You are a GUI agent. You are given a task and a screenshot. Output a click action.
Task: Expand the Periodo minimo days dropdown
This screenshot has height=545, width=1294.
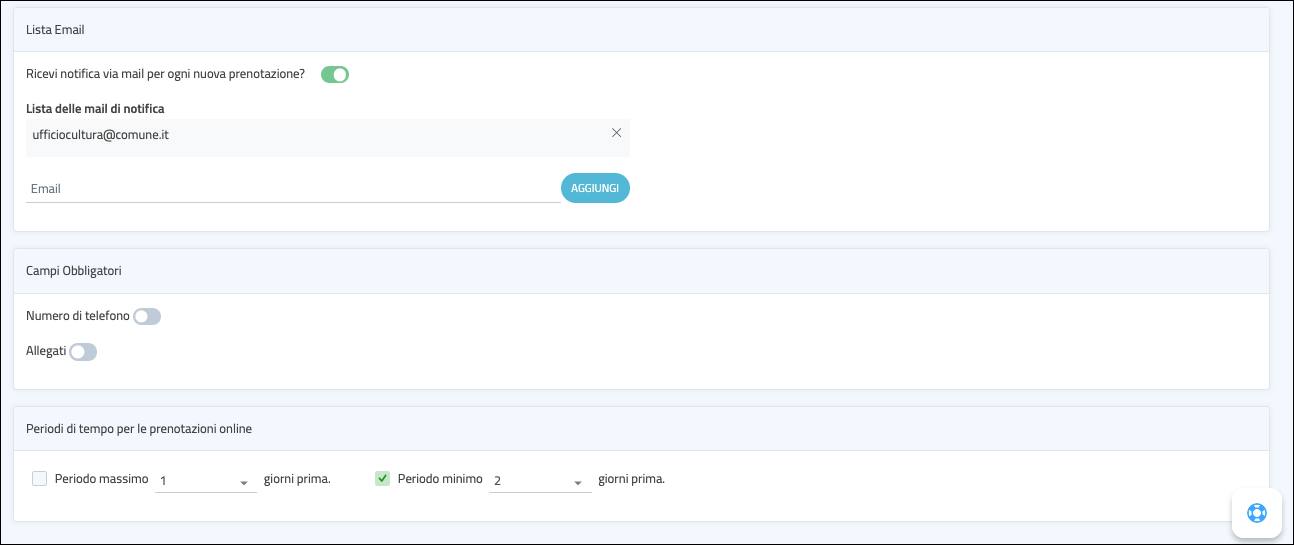[539, 481]
